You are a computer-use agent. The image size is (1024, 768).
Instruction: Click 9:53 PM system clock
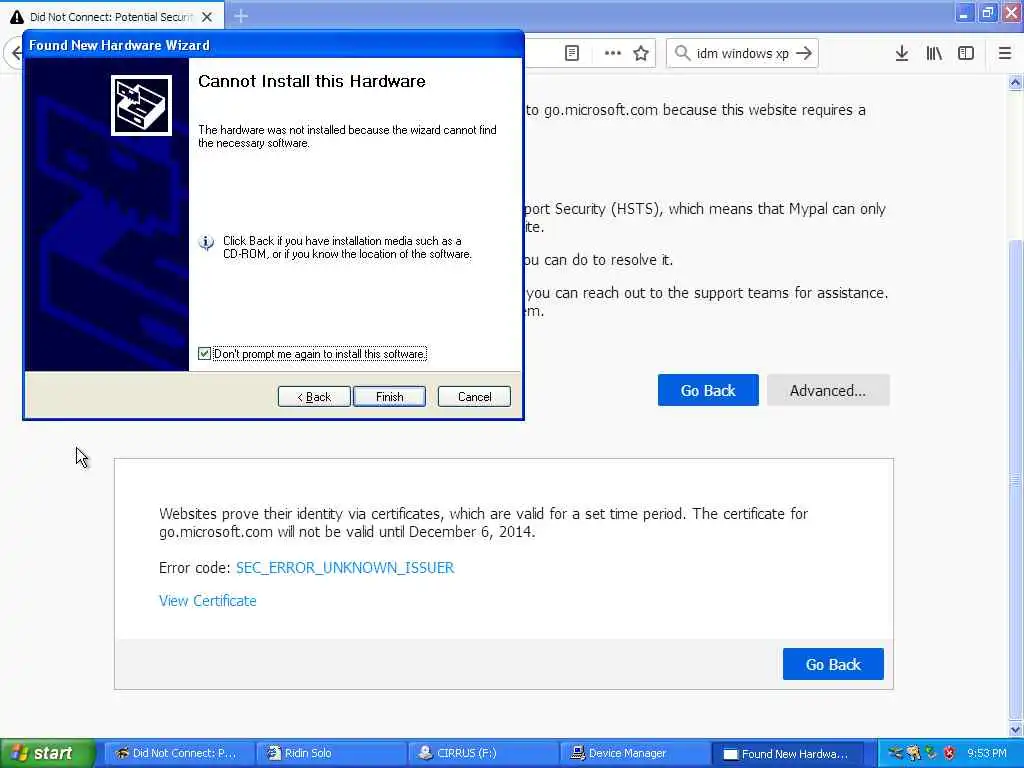pyautogui.click(x=986, y=753)
